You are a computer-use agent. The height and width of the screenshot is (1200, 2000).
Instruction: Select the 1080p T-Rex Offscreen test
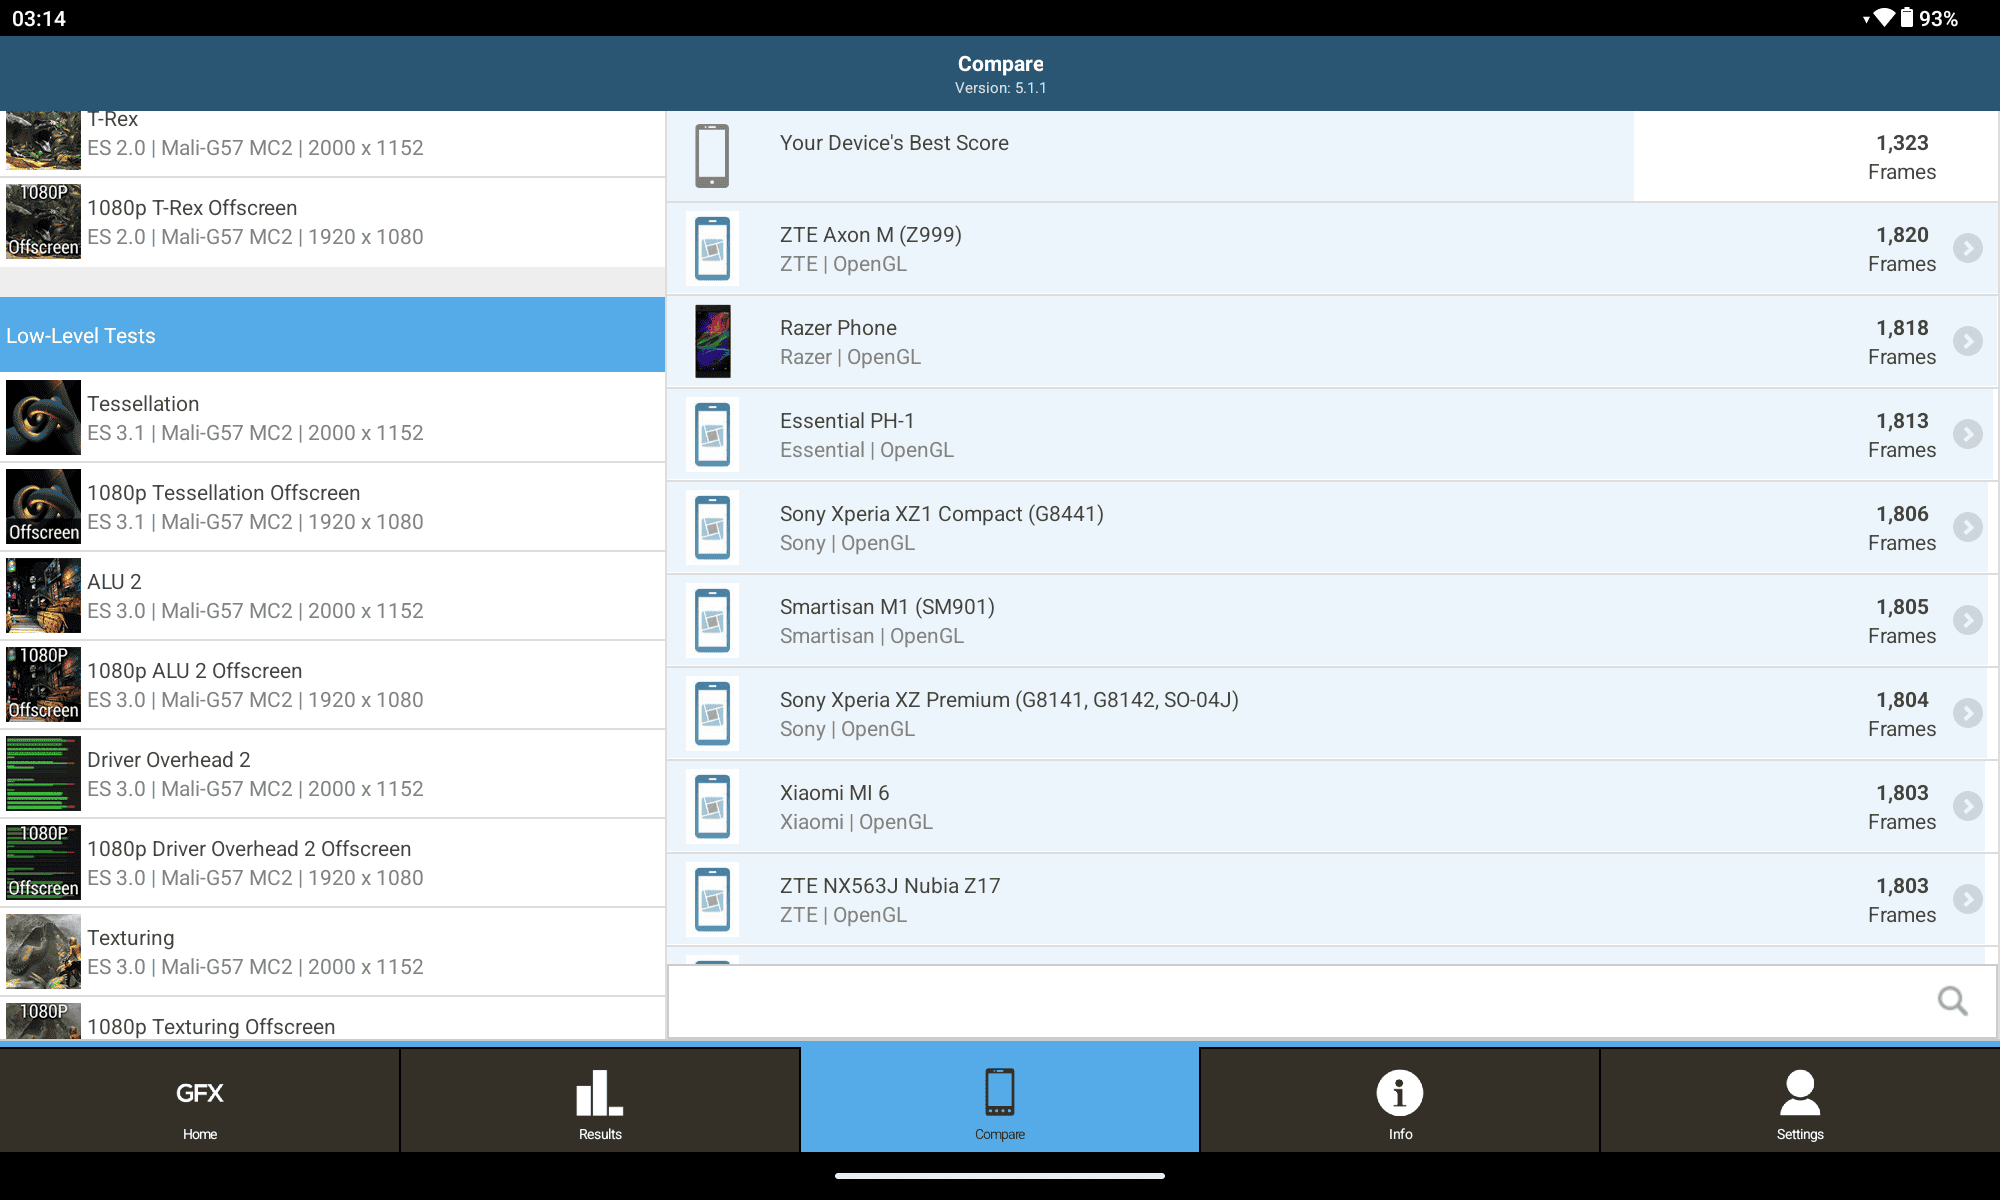click(332, 222)
